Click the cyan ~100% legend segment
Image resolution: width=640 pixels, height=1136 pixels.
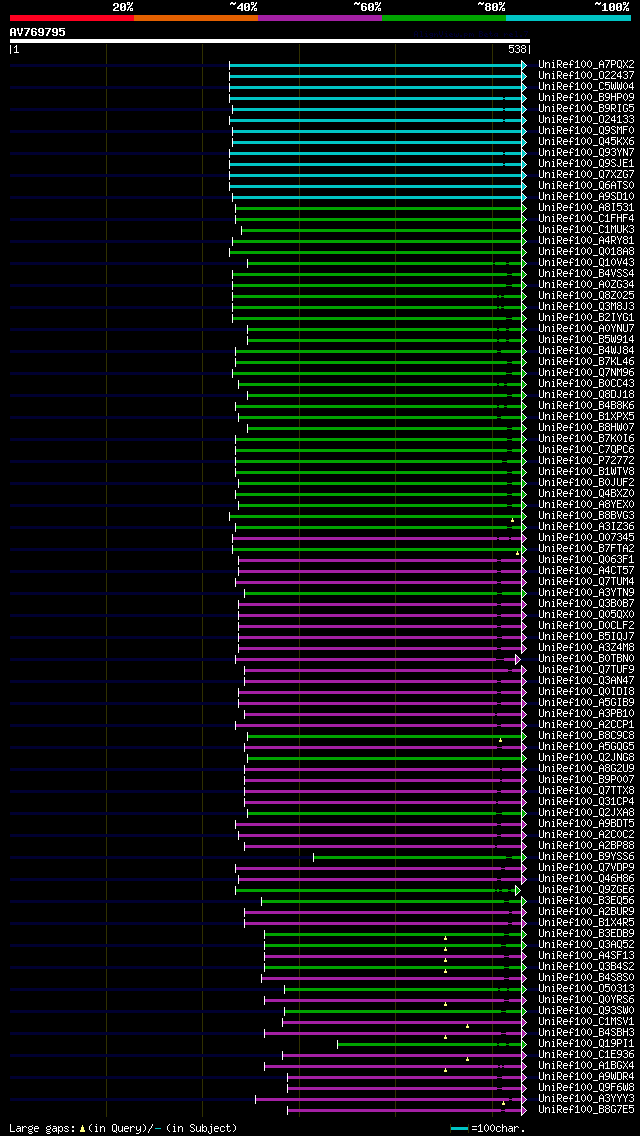[568, 17]
